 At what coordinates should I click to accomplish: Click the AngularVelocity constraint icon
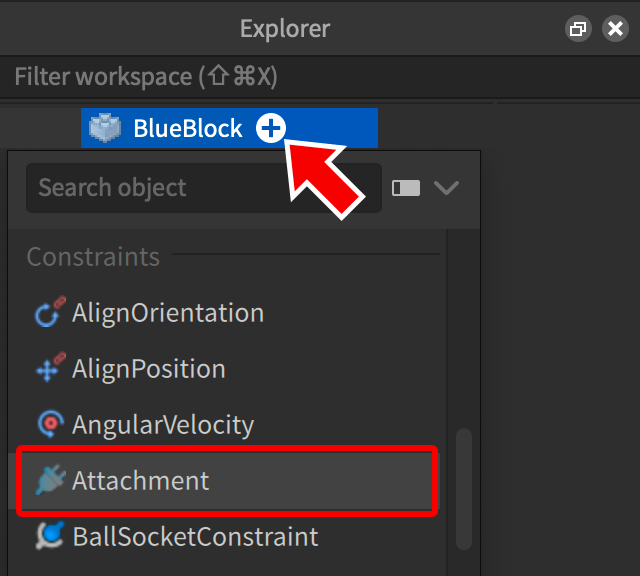tap(49, 425)
